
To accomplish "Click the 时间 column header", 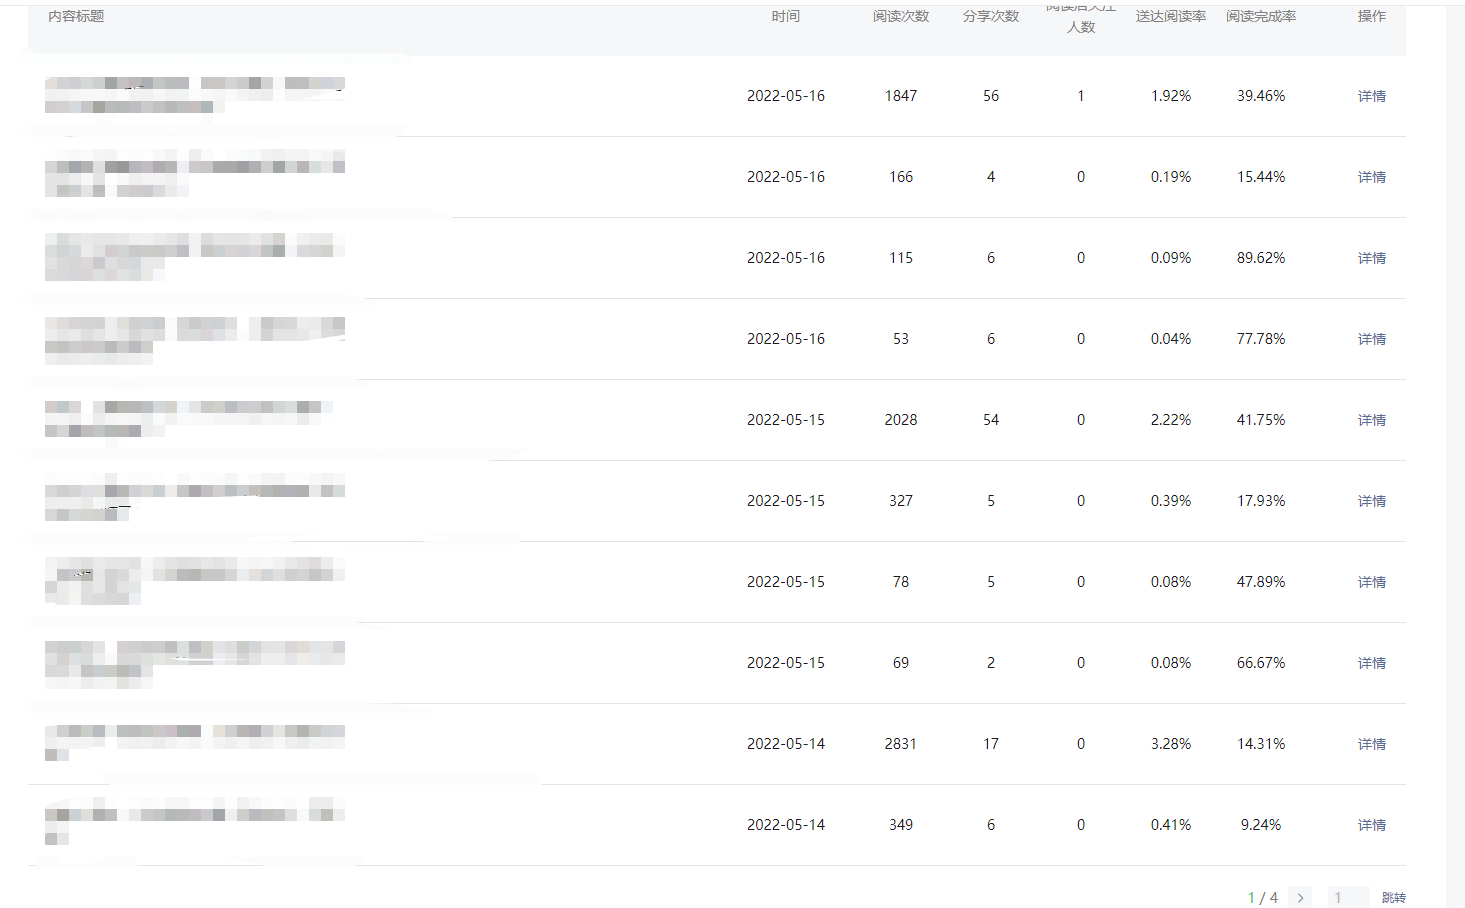I will [785, 16].
